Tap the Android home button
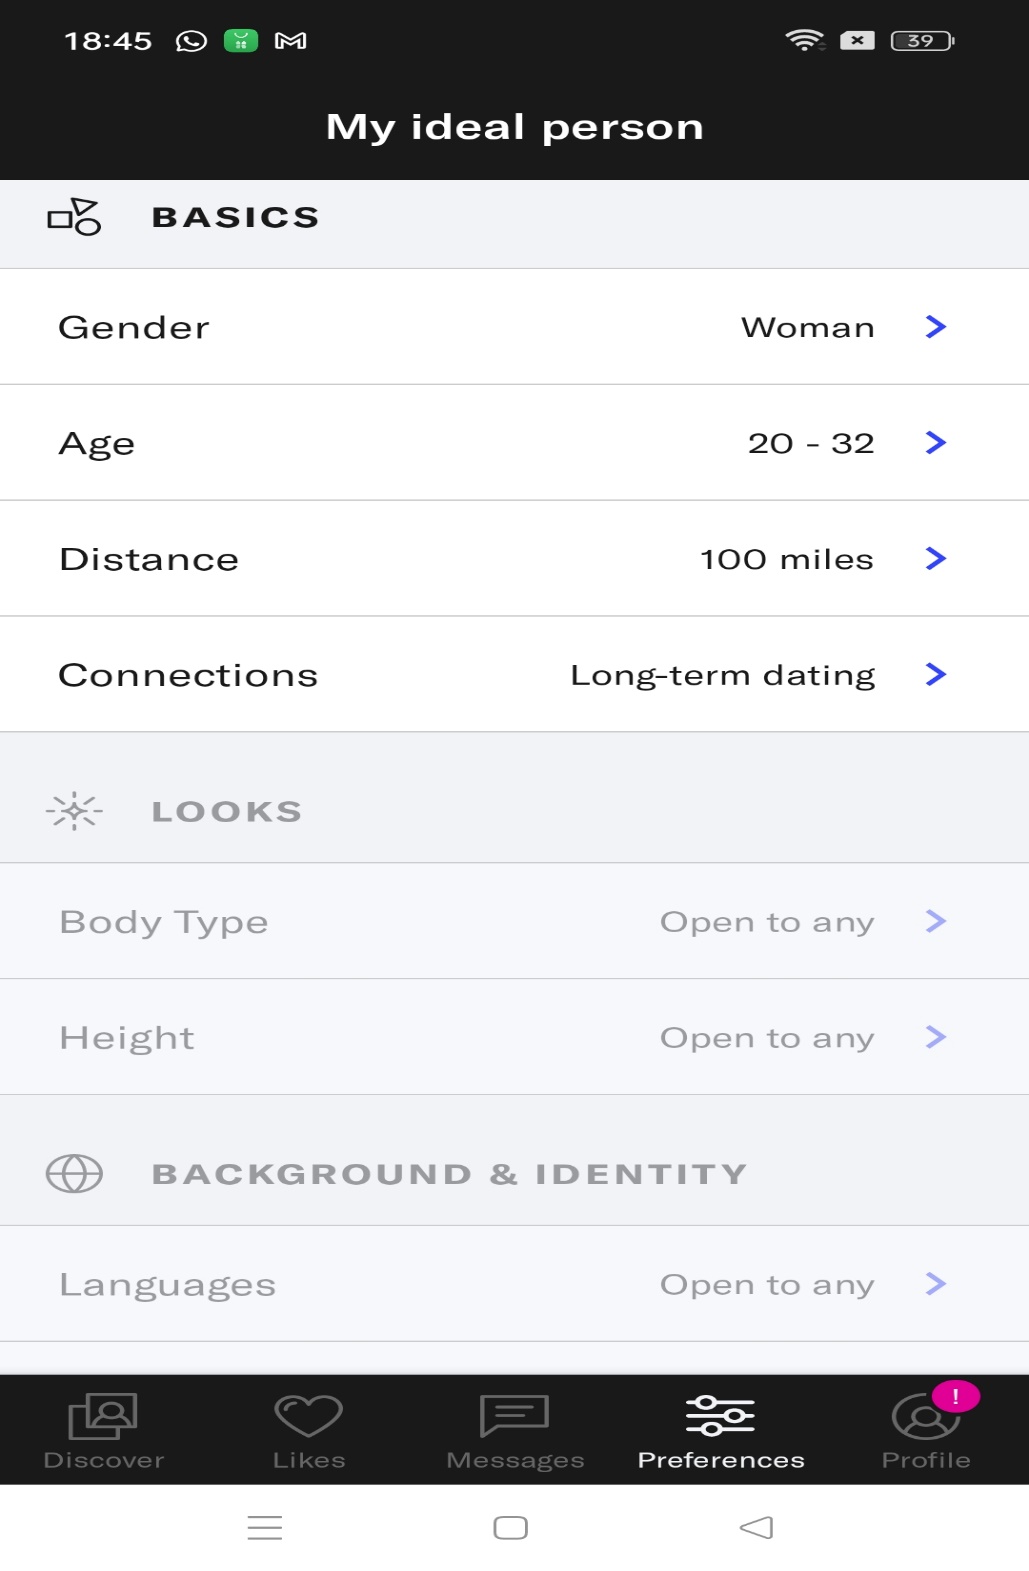Image resolution: width=1029 pixels, height=1571 pixels. pos(511,1528)
